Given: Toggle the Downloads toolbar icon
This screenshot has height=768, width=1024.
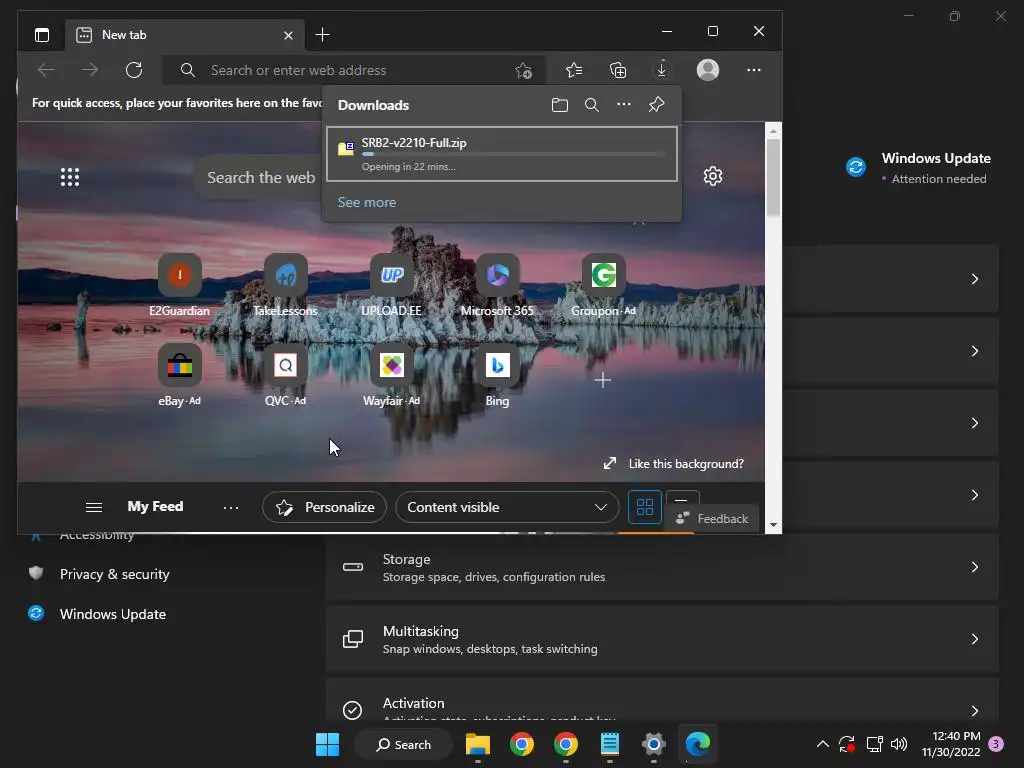Looking at the screenshot, I should [662, 70].
